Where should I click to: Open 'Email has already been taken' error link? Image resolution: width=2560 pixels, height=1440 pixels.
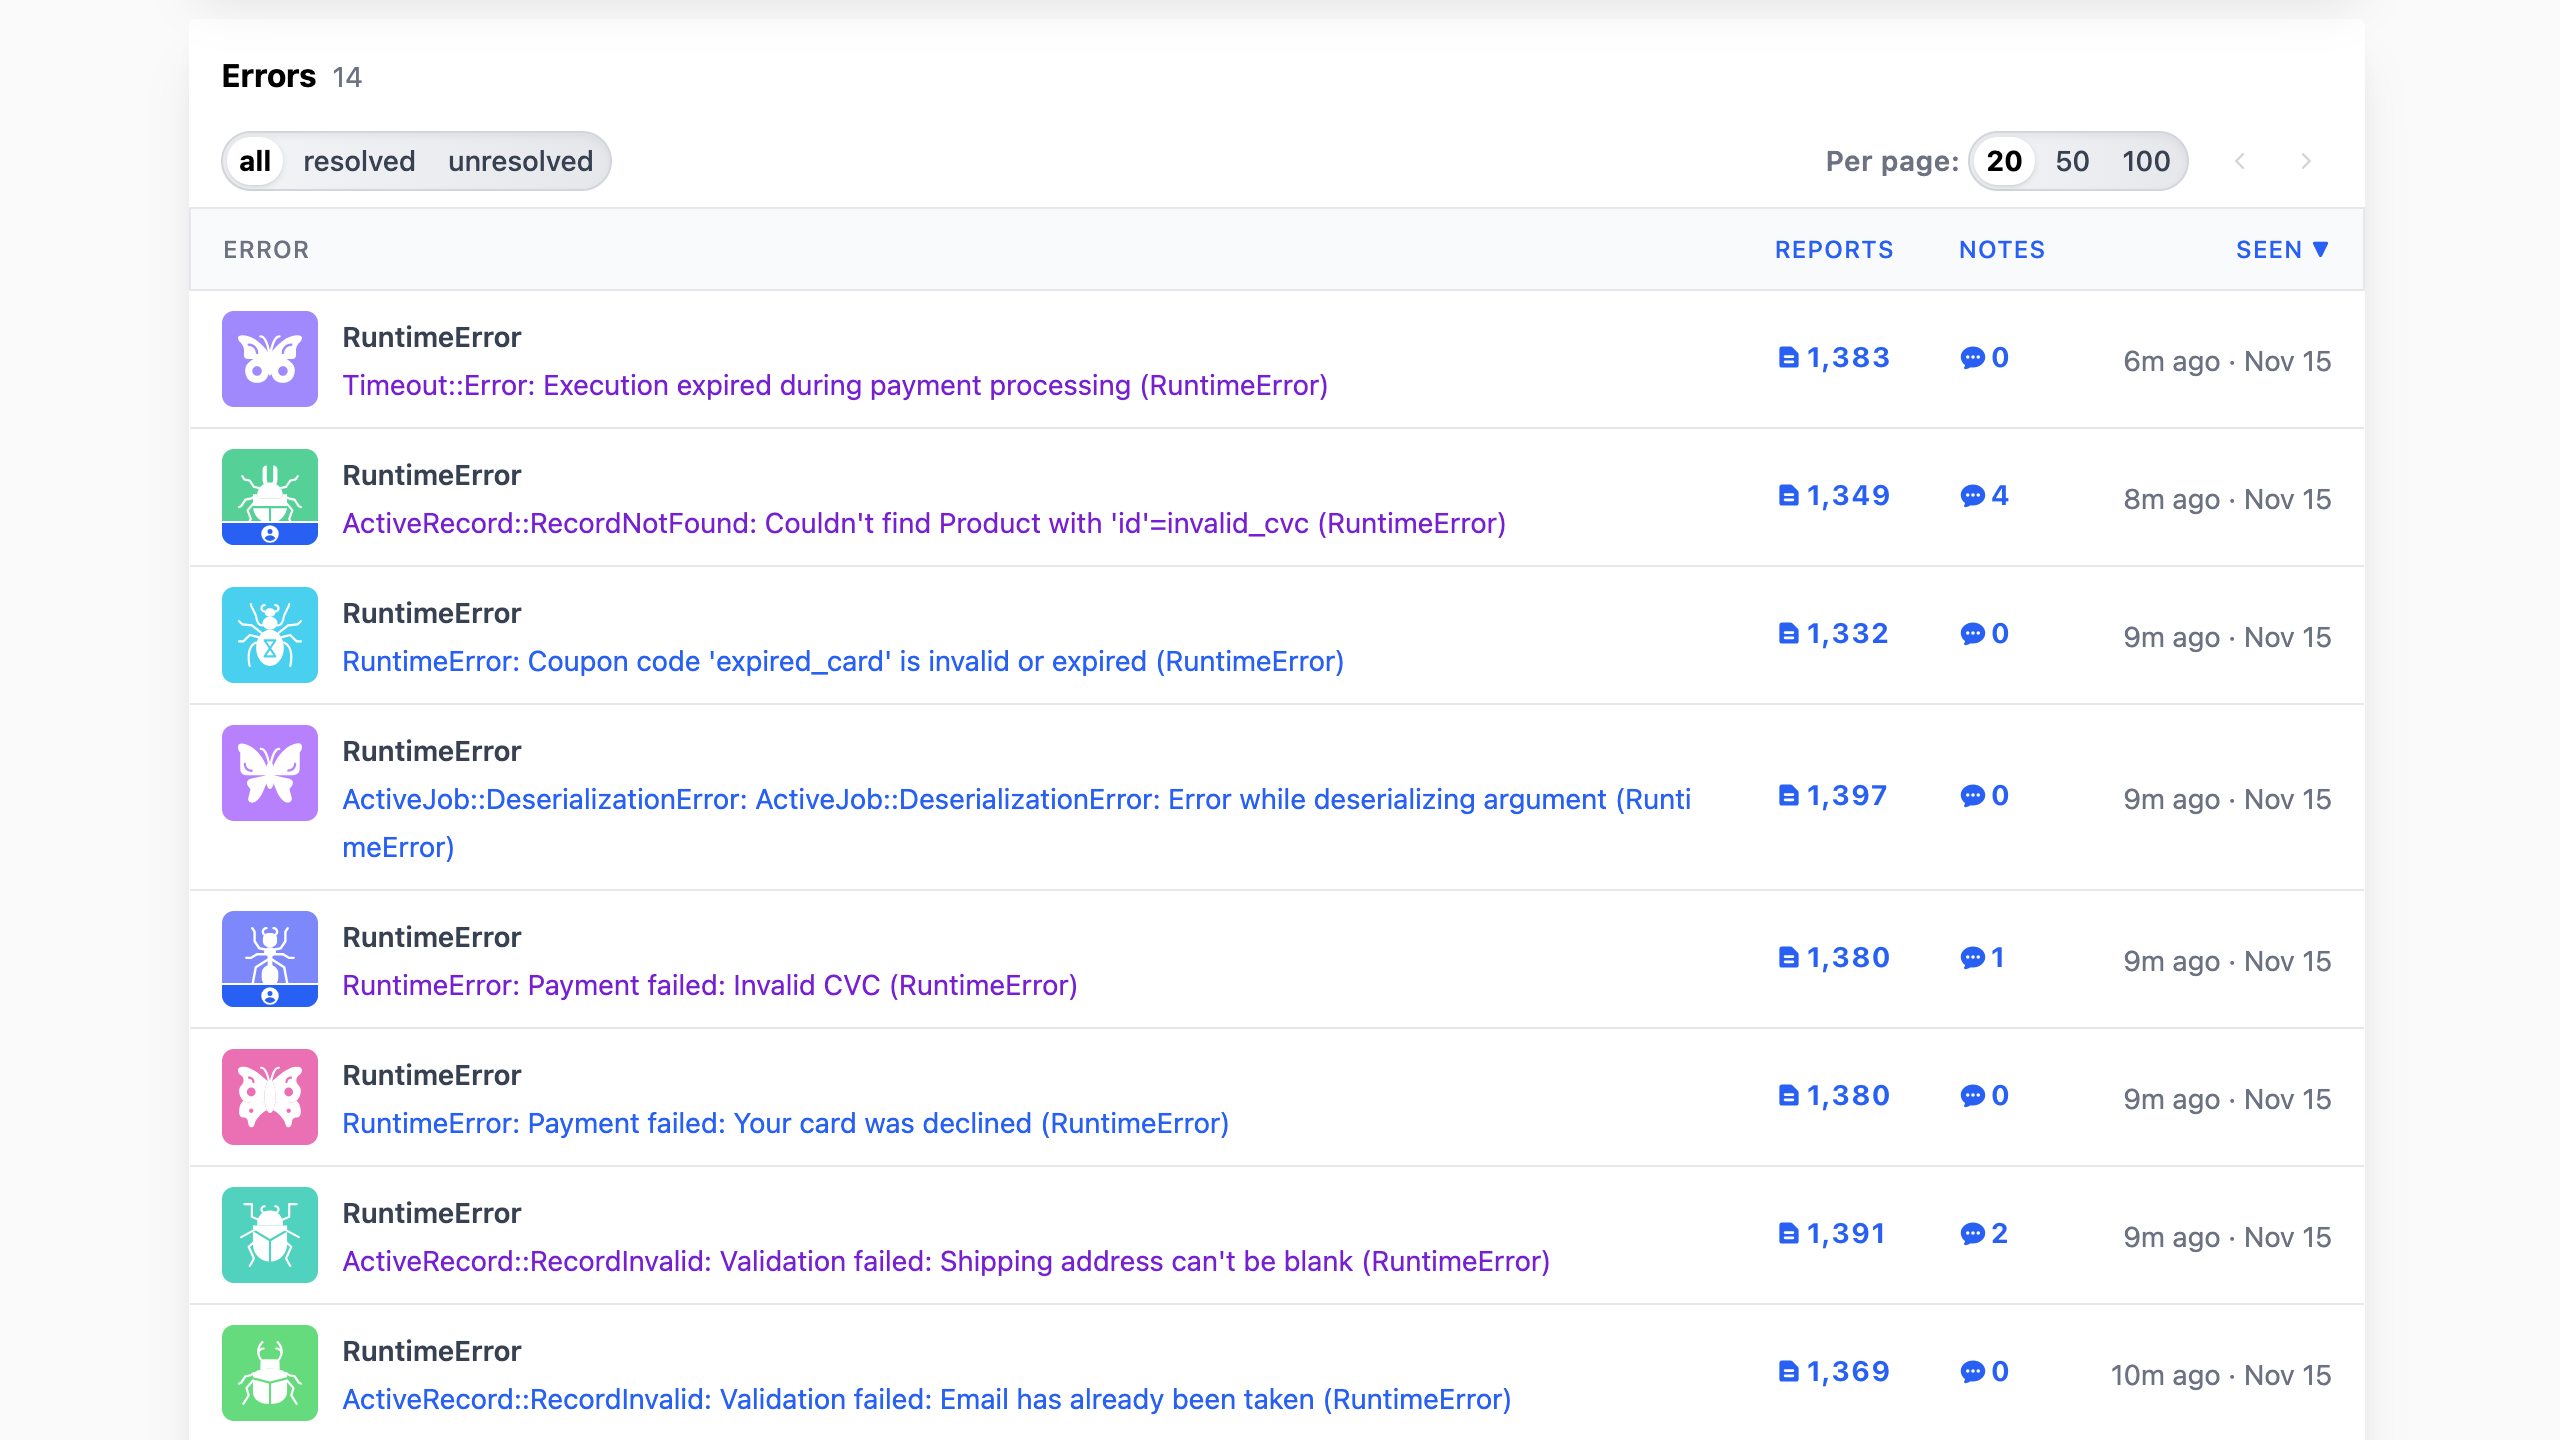(x=926, y=1399)
